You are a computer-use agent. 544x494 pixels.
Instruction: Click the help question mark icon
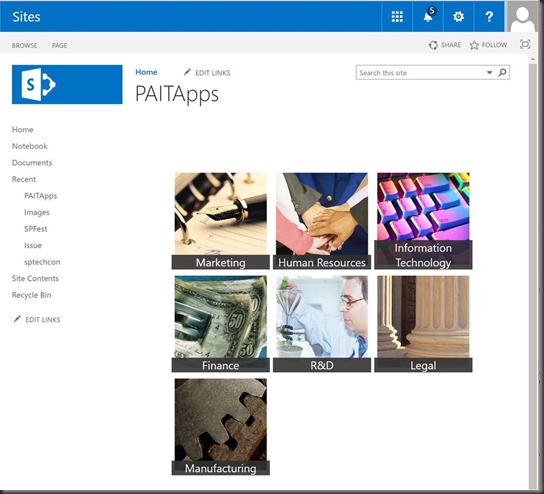point(489,16)
